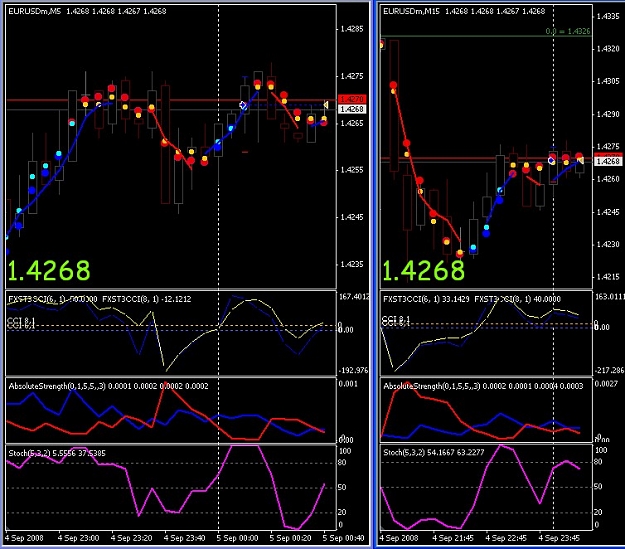Click the 80 level on M5 Stoch scale

342,462
